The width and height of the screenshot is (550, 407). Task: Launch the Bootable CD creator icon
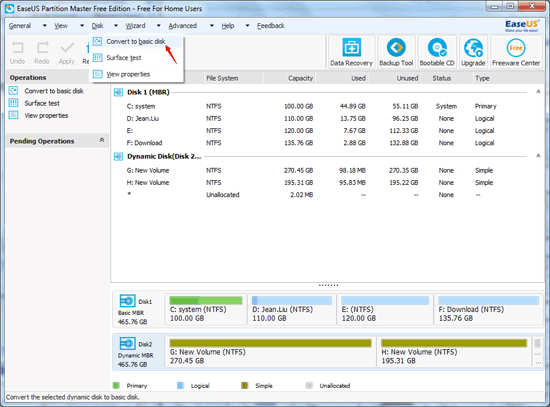[437, 47]
